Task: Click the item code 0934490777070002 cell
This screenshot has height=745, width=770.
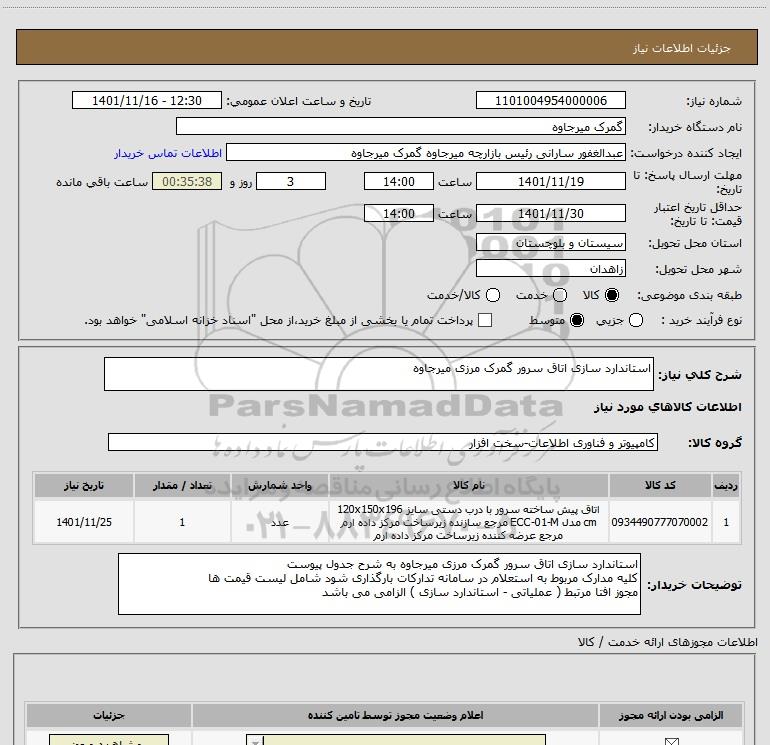Action: tap(660, 522)
